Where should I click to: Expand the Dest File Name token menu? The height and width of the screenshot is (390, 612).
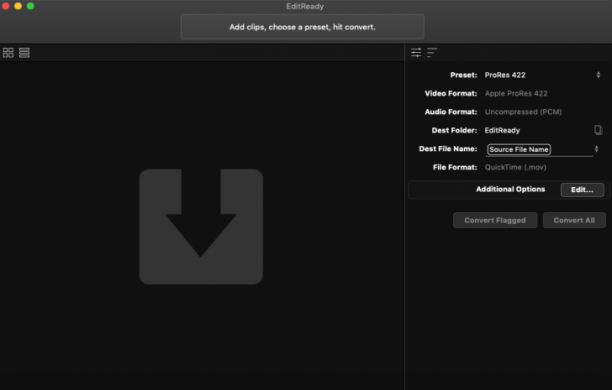click(596, 149)
